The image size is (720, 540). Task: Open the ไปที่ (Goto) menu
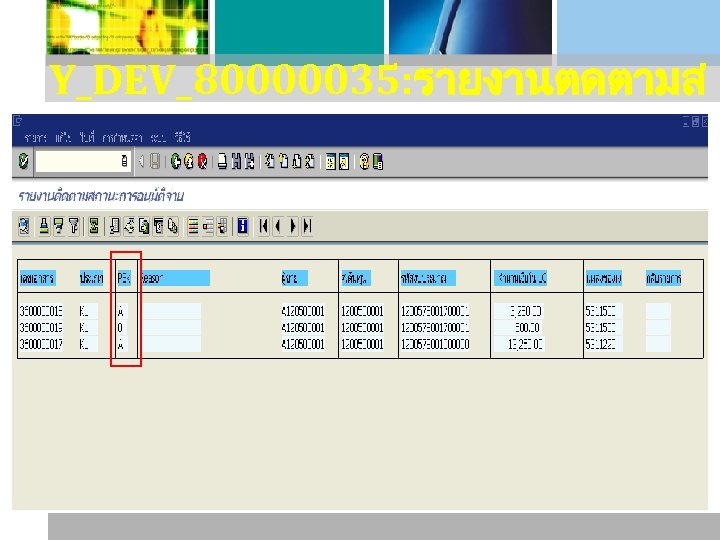(x=87, y=137)
